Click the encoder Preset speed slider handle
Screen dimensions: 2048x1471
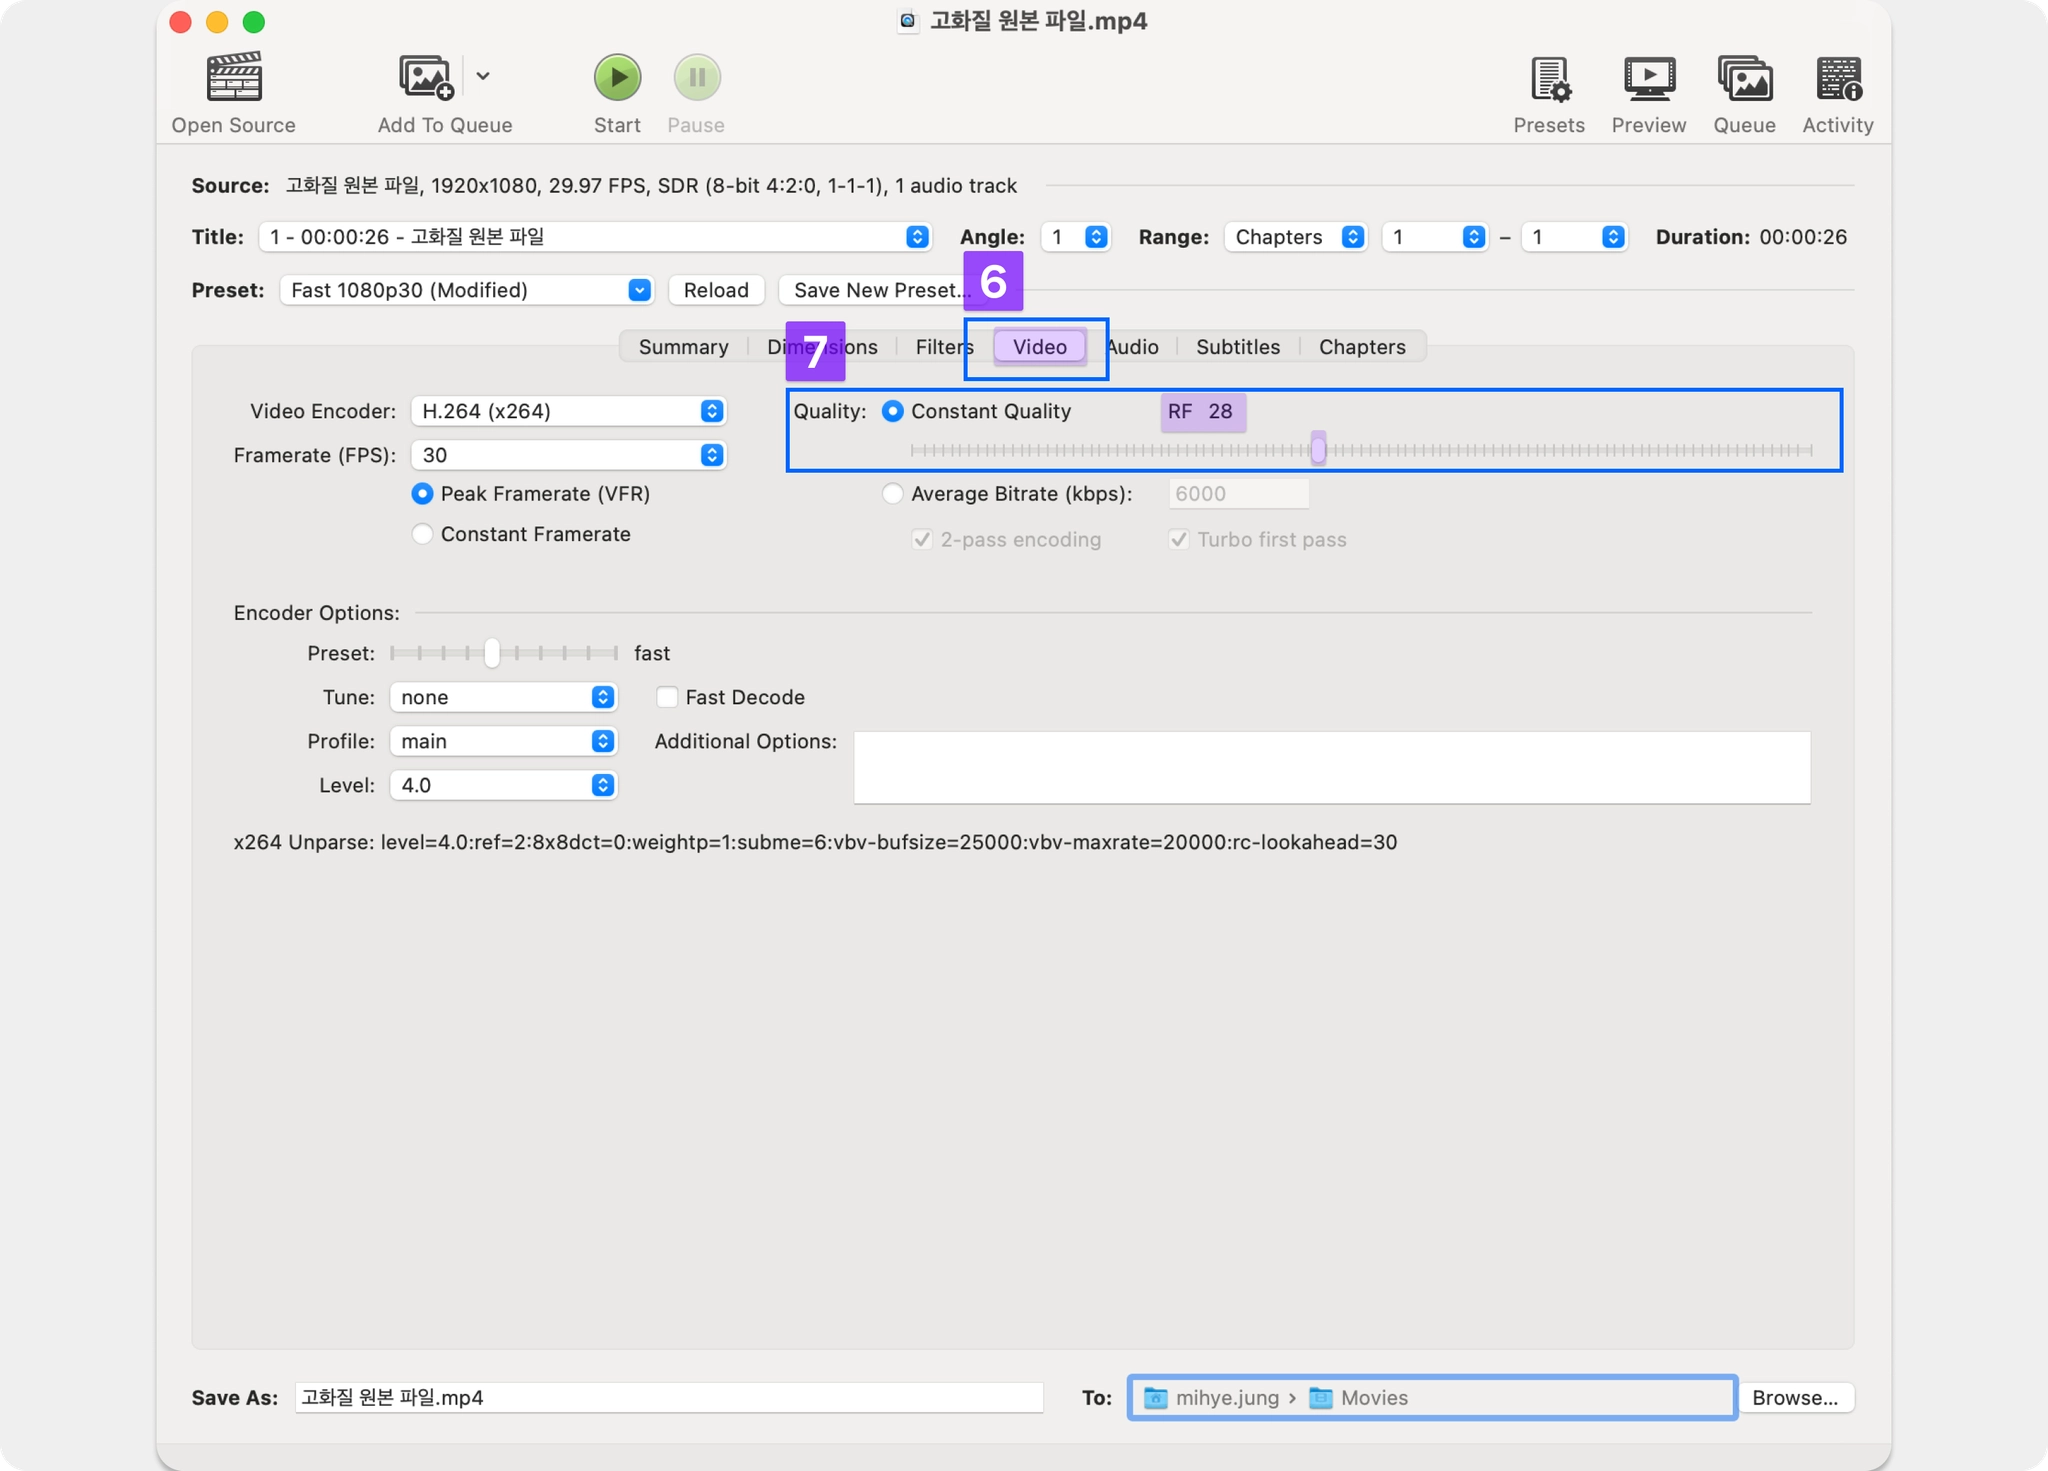click(491, 653)
